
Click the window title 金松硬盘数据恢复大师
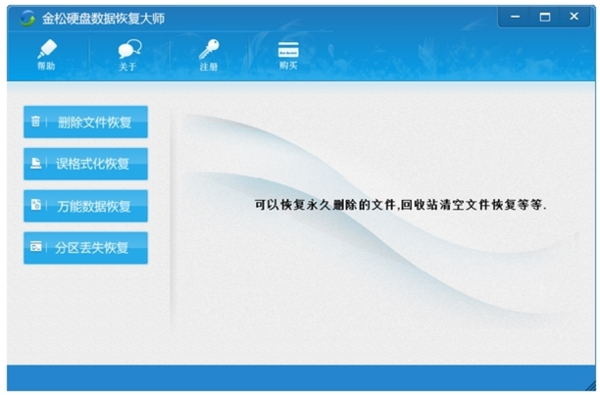pyautogui.click(x=103, y=18)
